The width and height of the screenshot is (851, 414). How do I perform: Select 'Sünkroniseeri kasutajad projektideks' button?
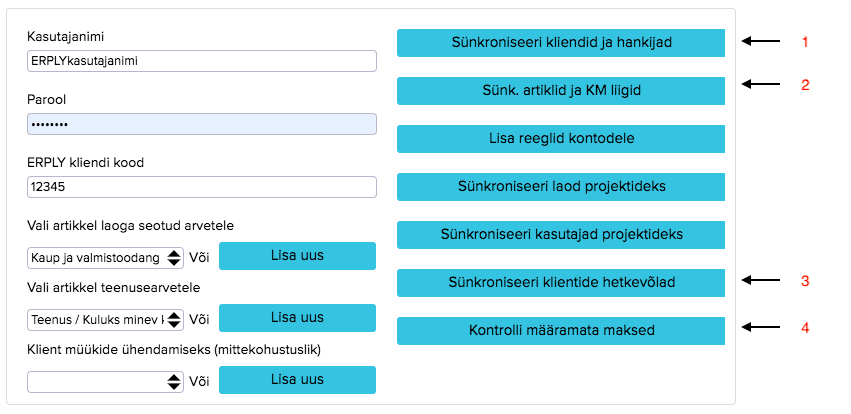coord(561,235)
